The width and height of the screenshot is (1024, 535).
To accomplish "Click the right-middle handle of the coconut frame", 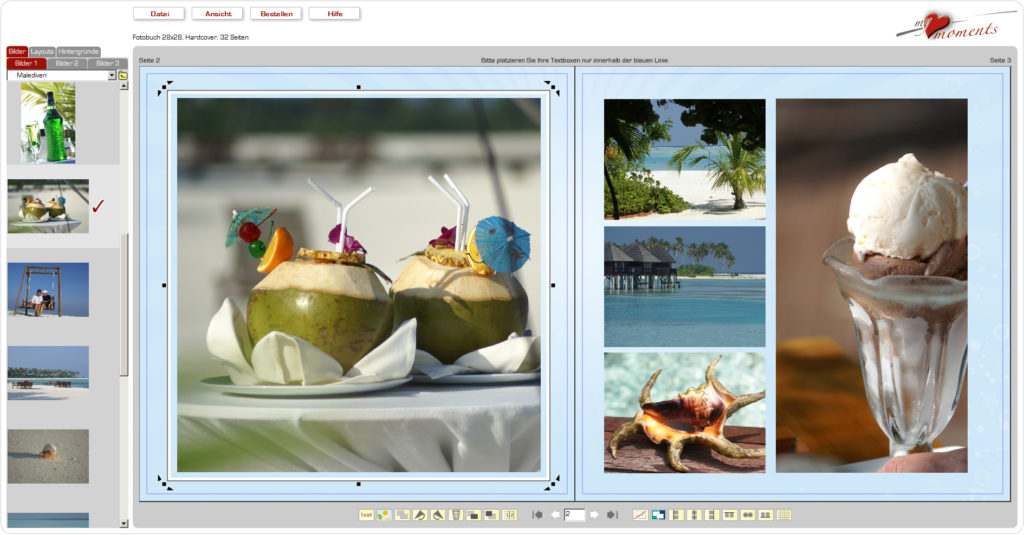I will pyautogui.click(x=553, y=285).
